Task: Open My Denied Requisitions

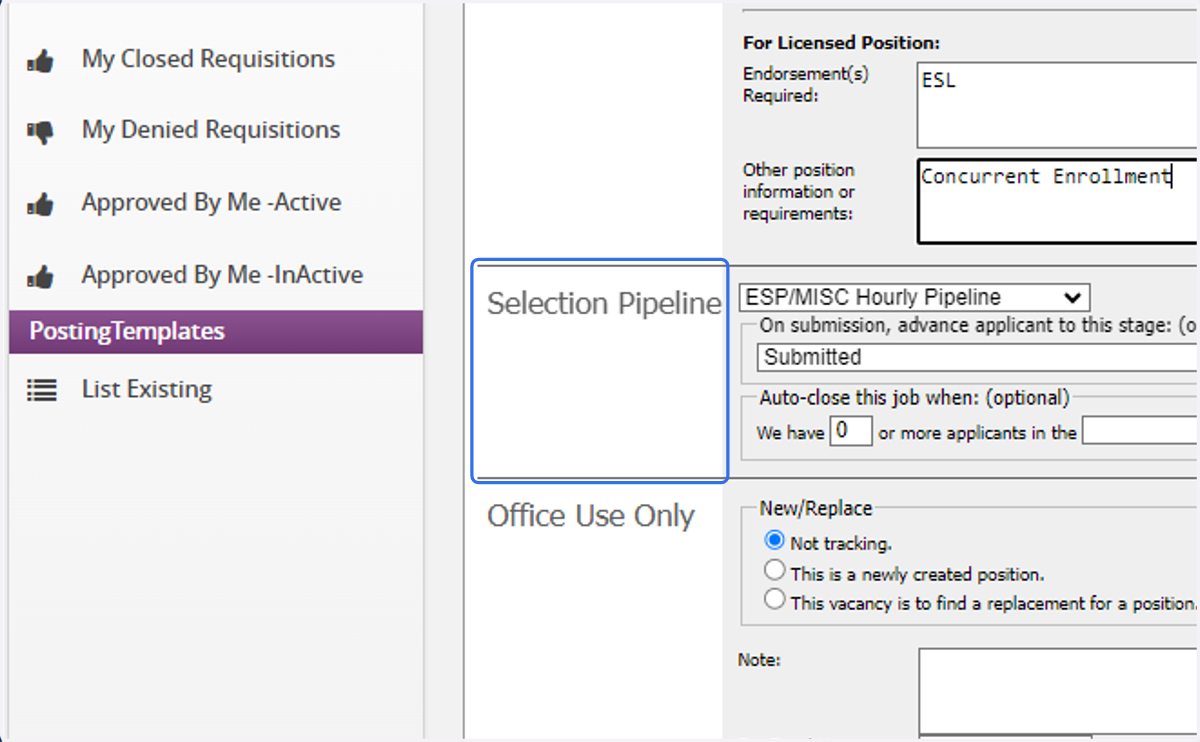Action: 211,130
